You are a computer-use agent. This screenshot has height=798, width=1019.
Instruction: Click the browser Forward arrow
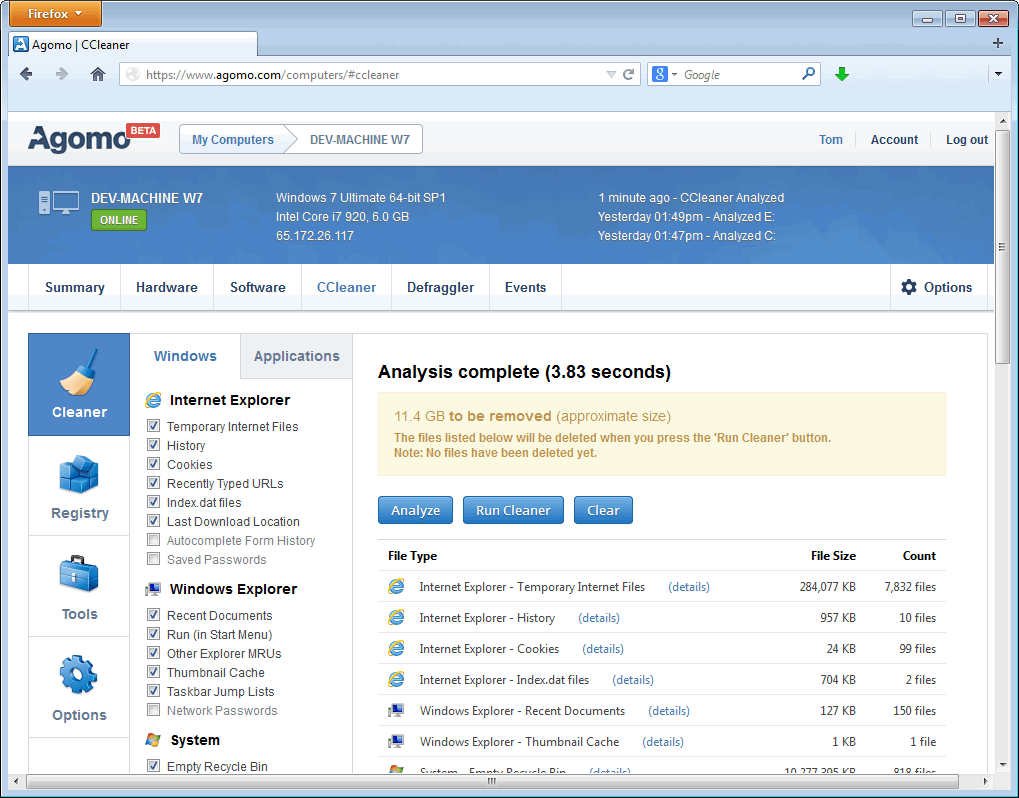point(62,74)
